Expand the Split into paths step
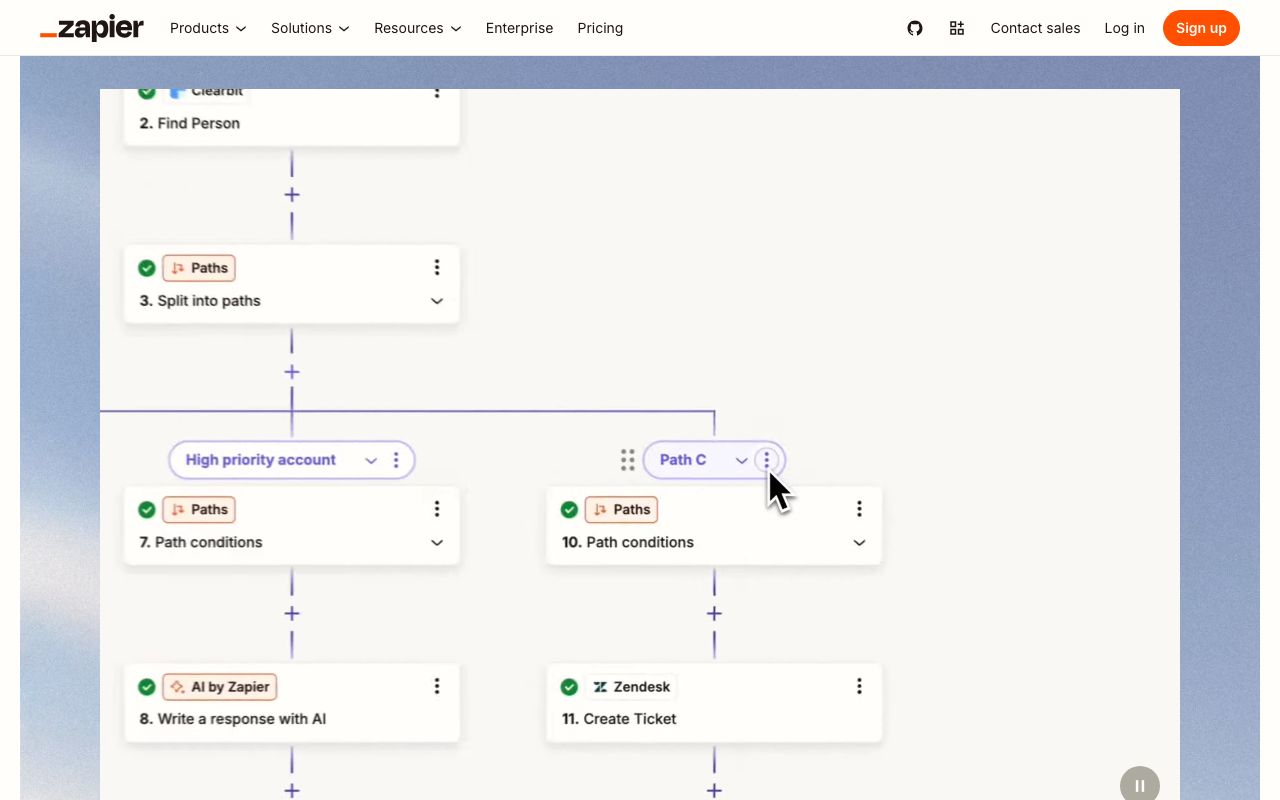Image resolution: width=1280 pixels, height=800 pixels. (437, 301)
